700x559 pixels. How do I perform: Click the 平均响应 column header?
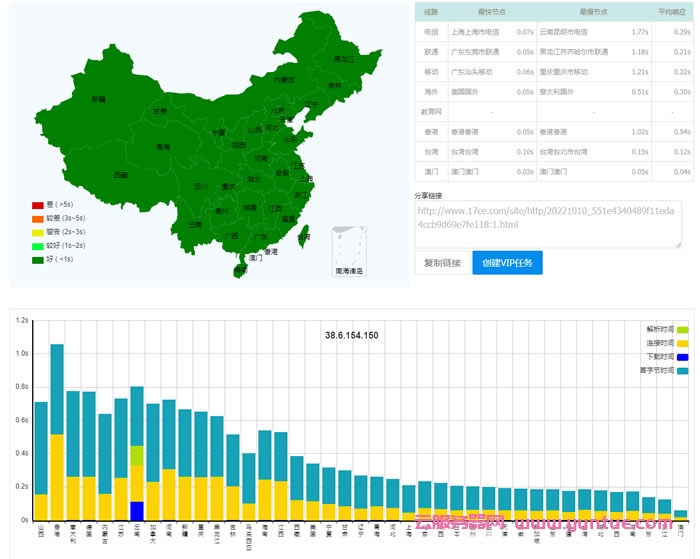pyautogui.click(x=670, y=12)
